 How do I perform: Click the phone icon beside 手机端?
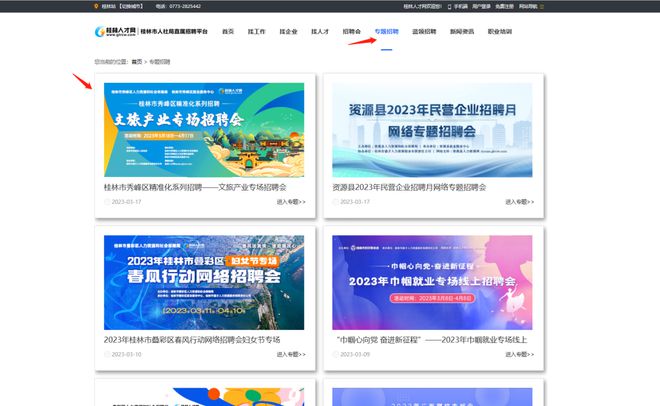[x=450, y=6]
